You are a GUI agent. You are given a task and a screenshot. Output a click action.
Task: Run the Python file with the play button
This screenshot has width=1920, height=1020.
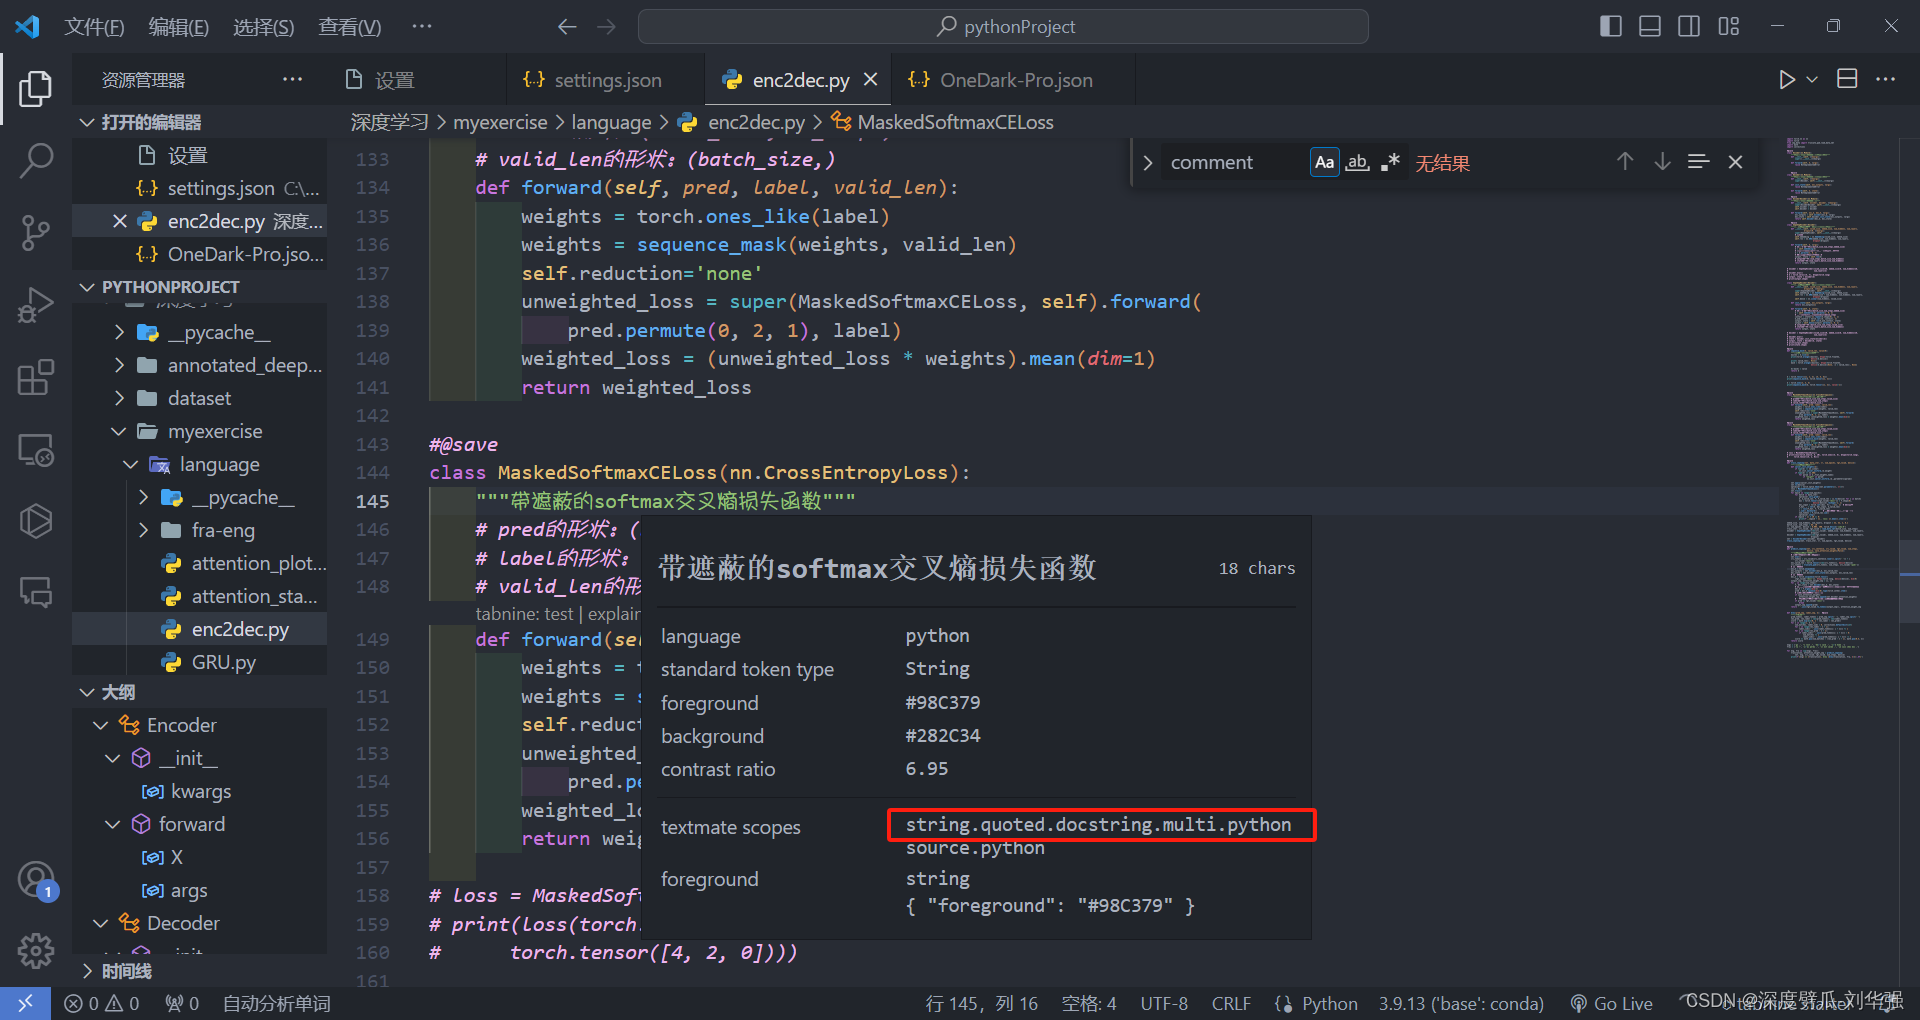pos(1787,79)
